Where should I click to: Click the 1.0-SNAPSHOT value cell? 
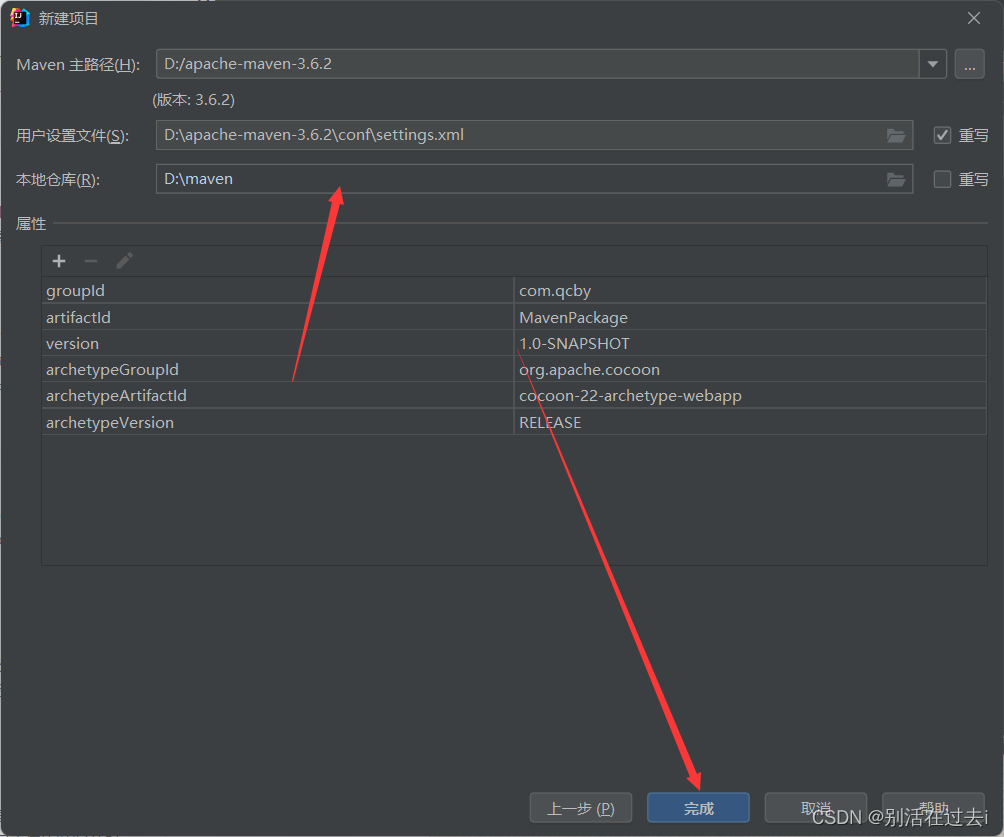[750, 344]
